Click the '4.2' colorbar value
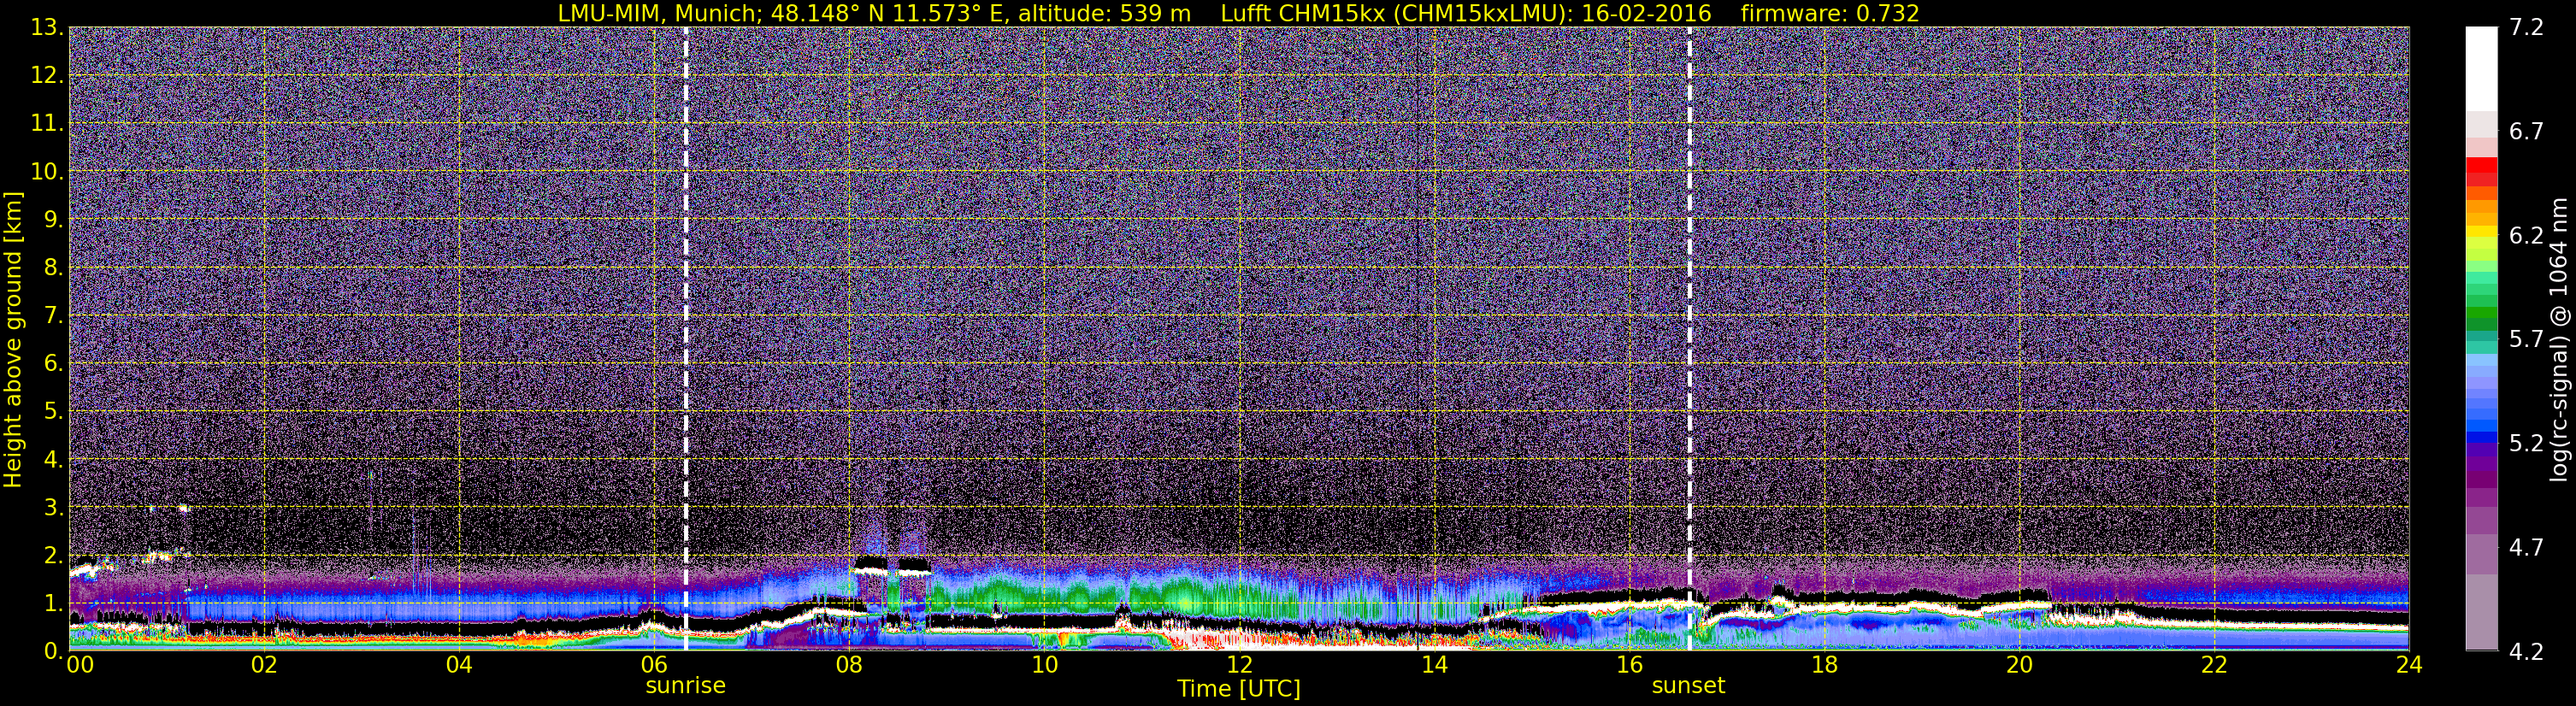 [x=2526, y=652]
